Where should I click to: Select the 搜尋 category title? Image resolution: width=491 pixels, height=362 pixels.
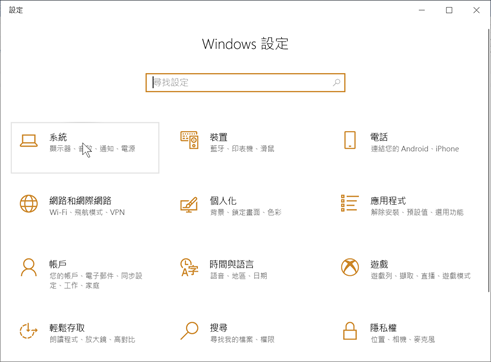[219, 328]
